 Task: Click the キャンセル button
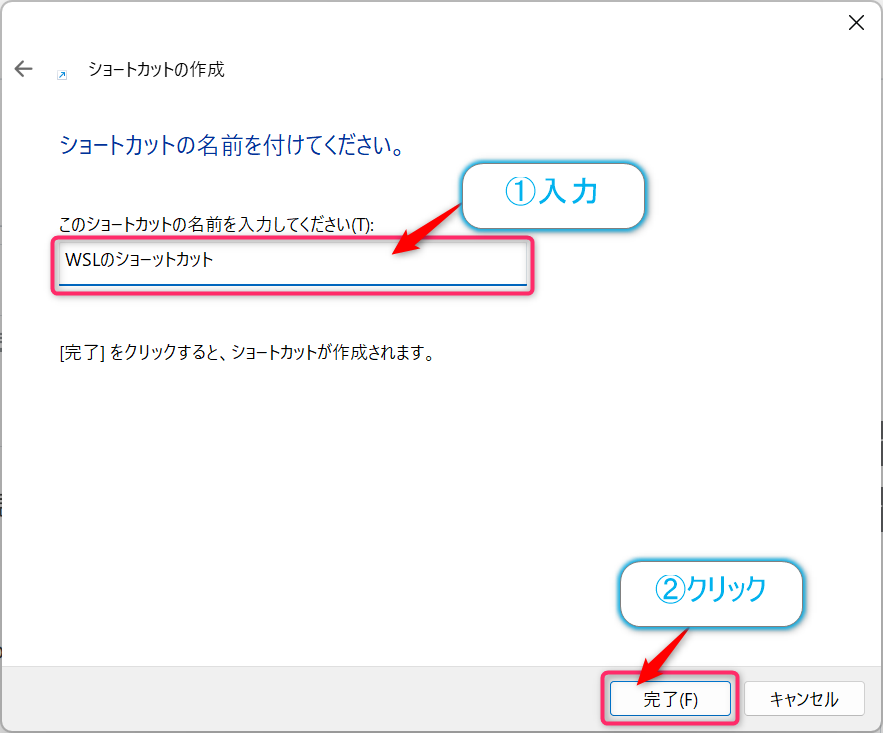click(x=804, y=699)
